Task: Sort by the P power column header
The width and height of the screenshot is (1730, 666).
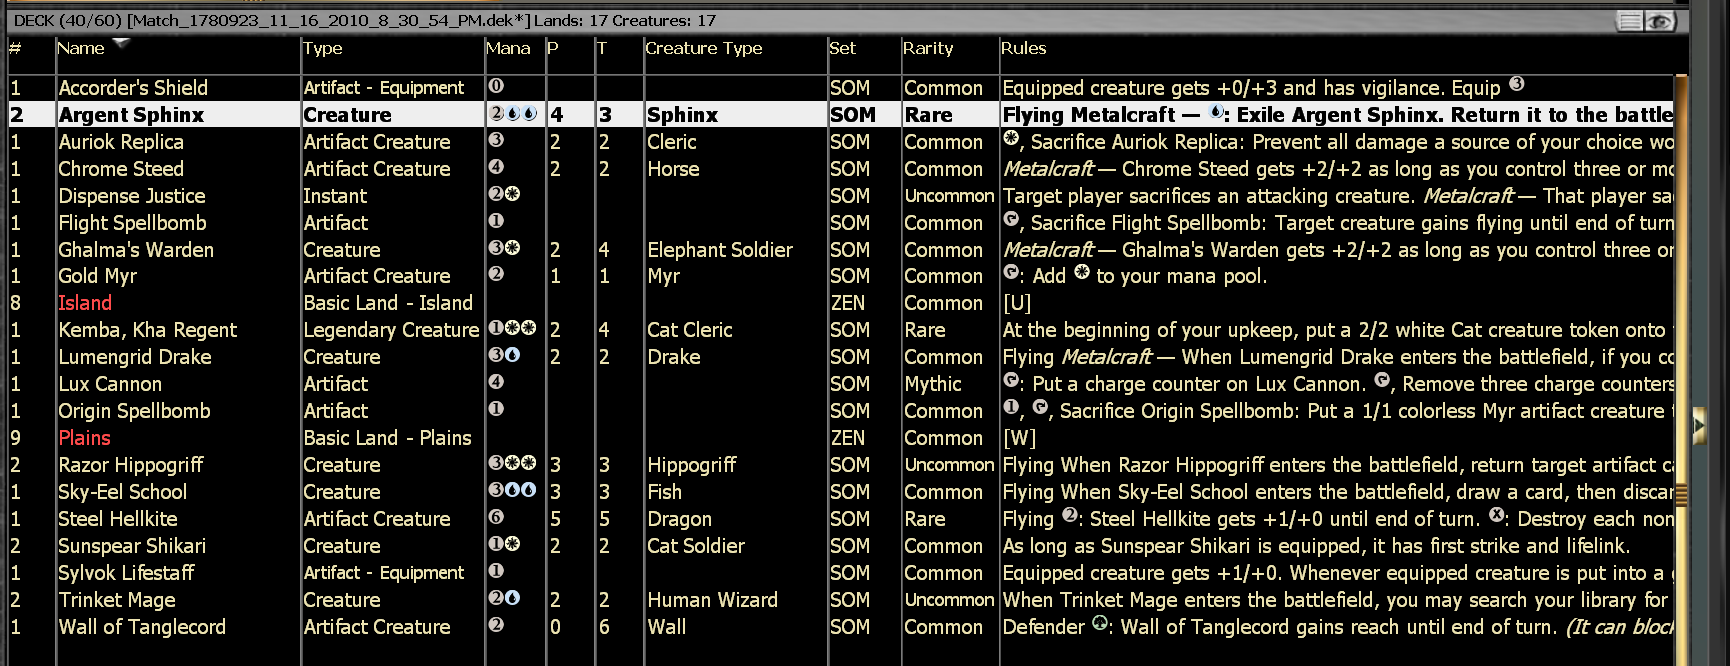Action: pos(553,48)
